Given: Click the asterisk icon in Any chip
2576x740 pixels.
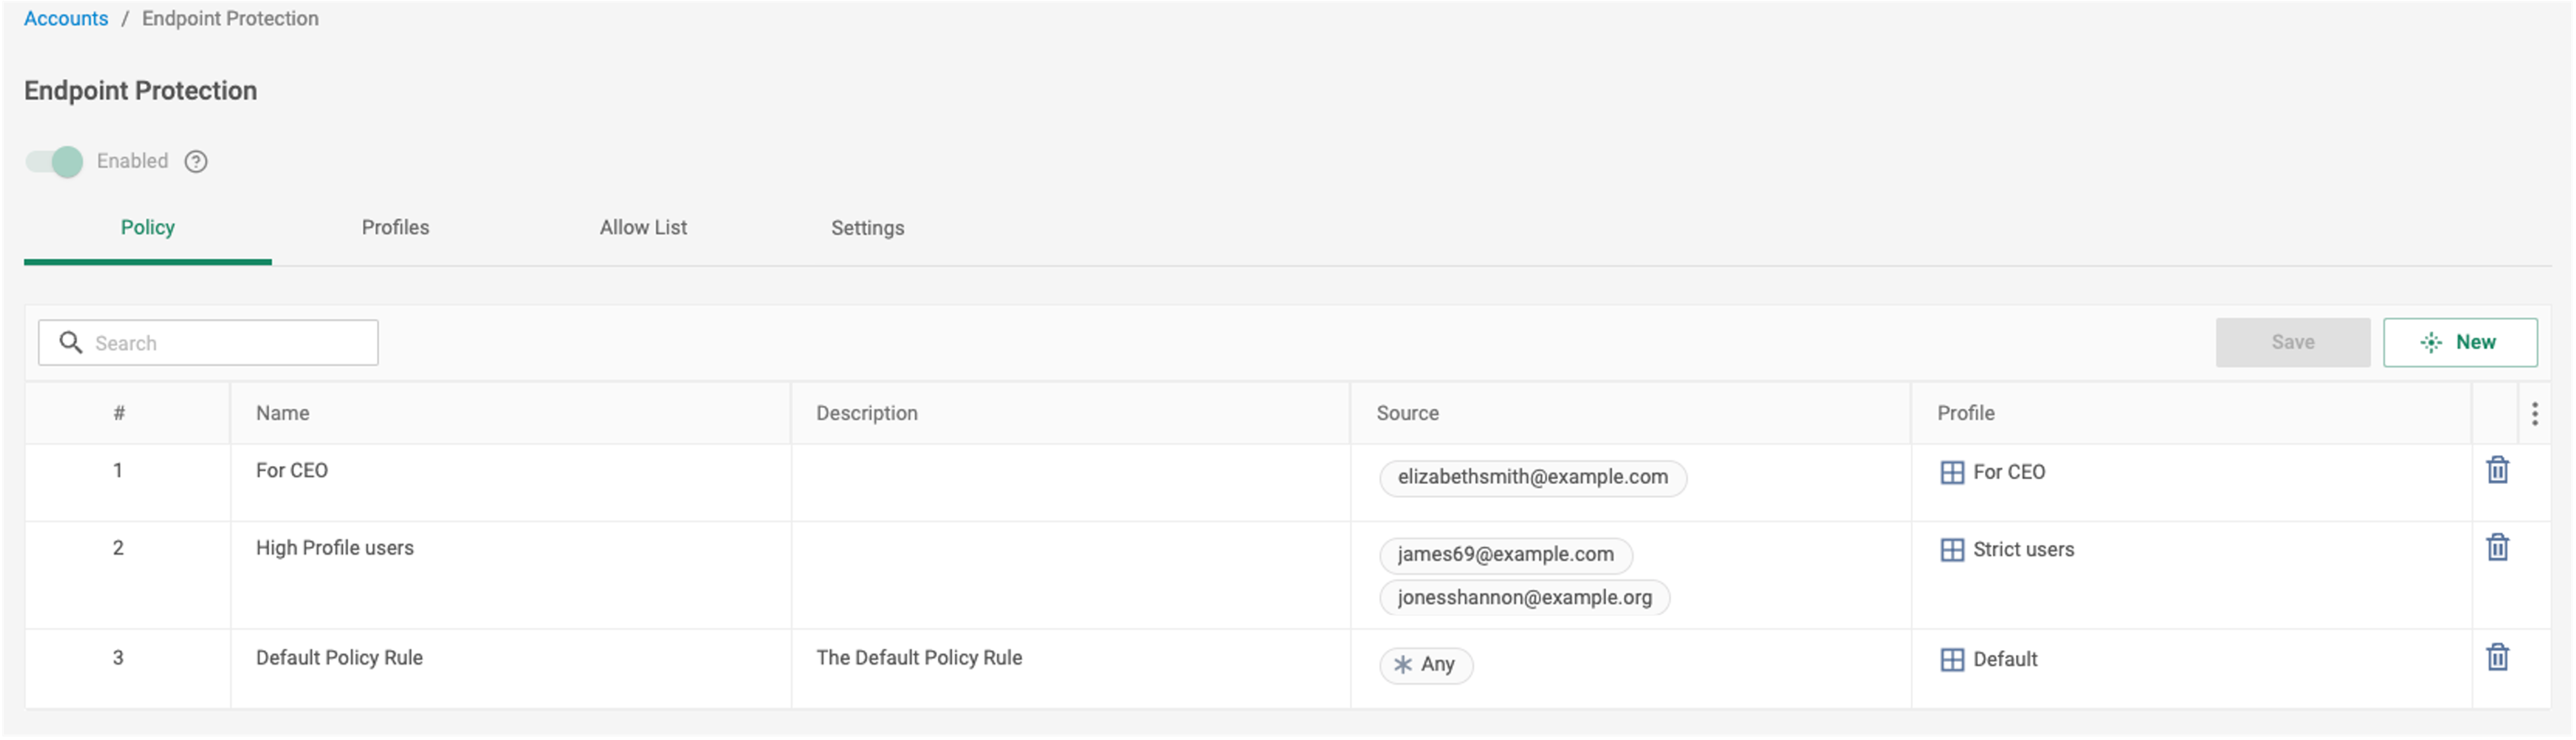Looking at the screenshot, I should [x=1403, y=665].
